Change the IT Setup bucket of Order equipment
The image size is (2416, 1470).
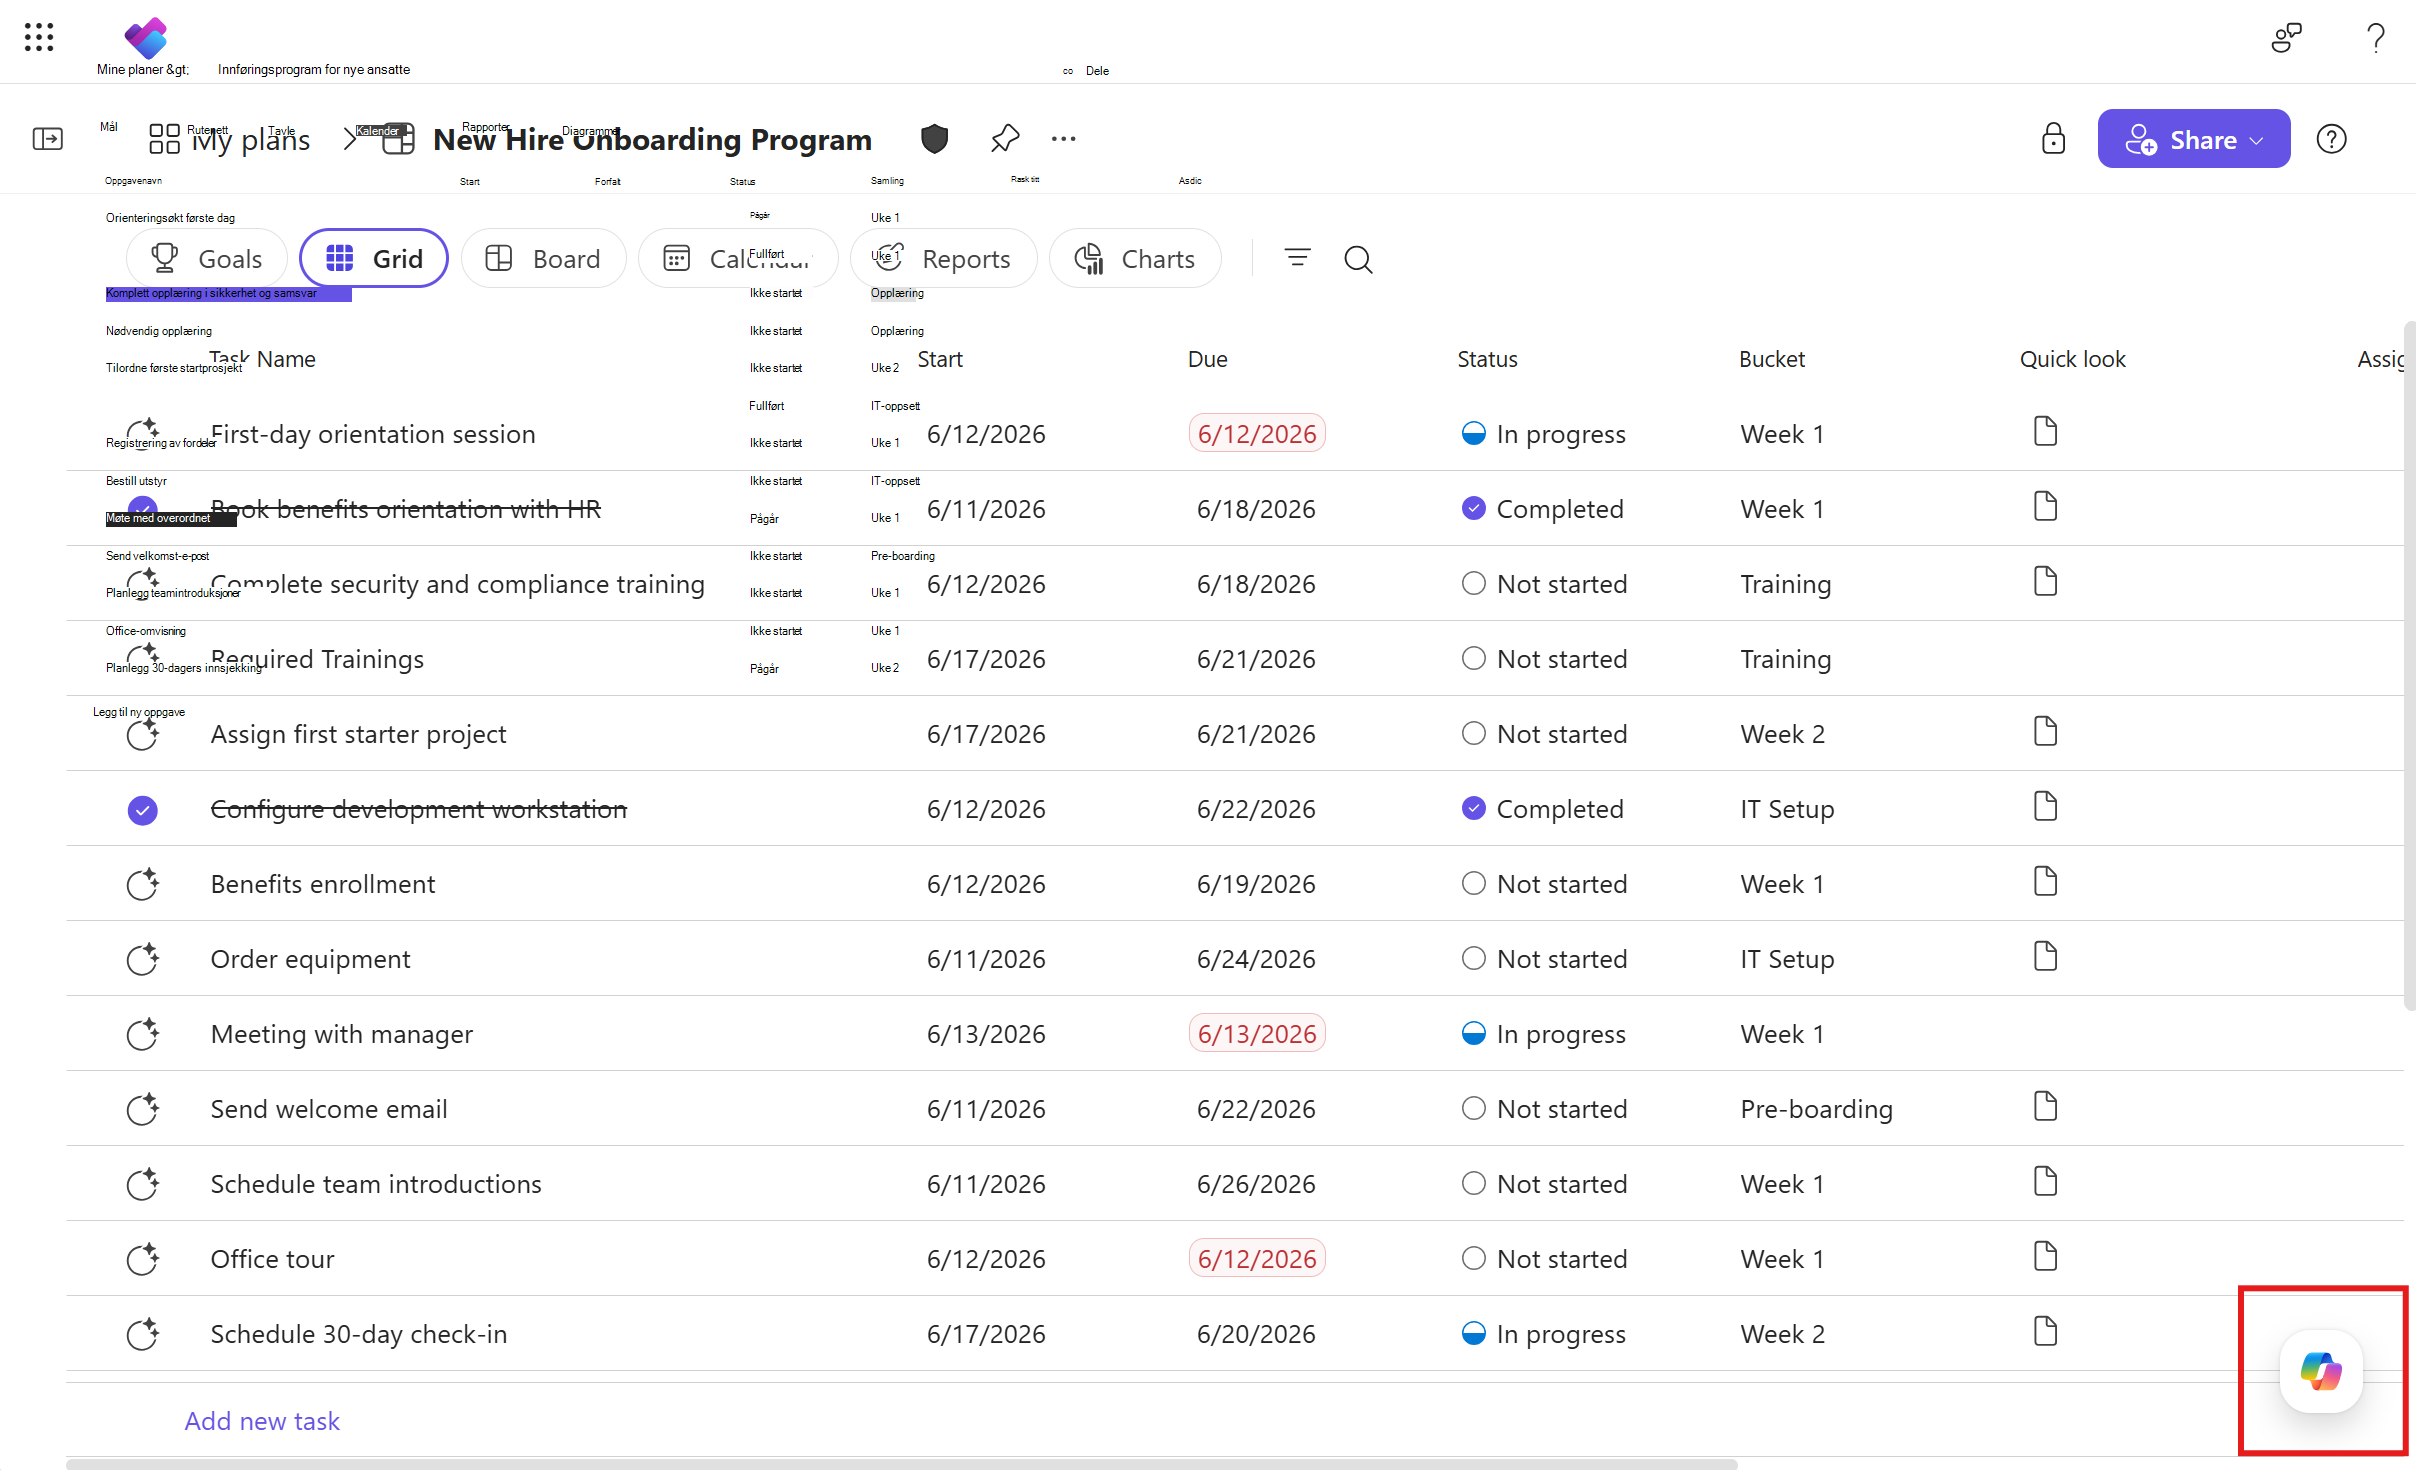(1787, 959)
